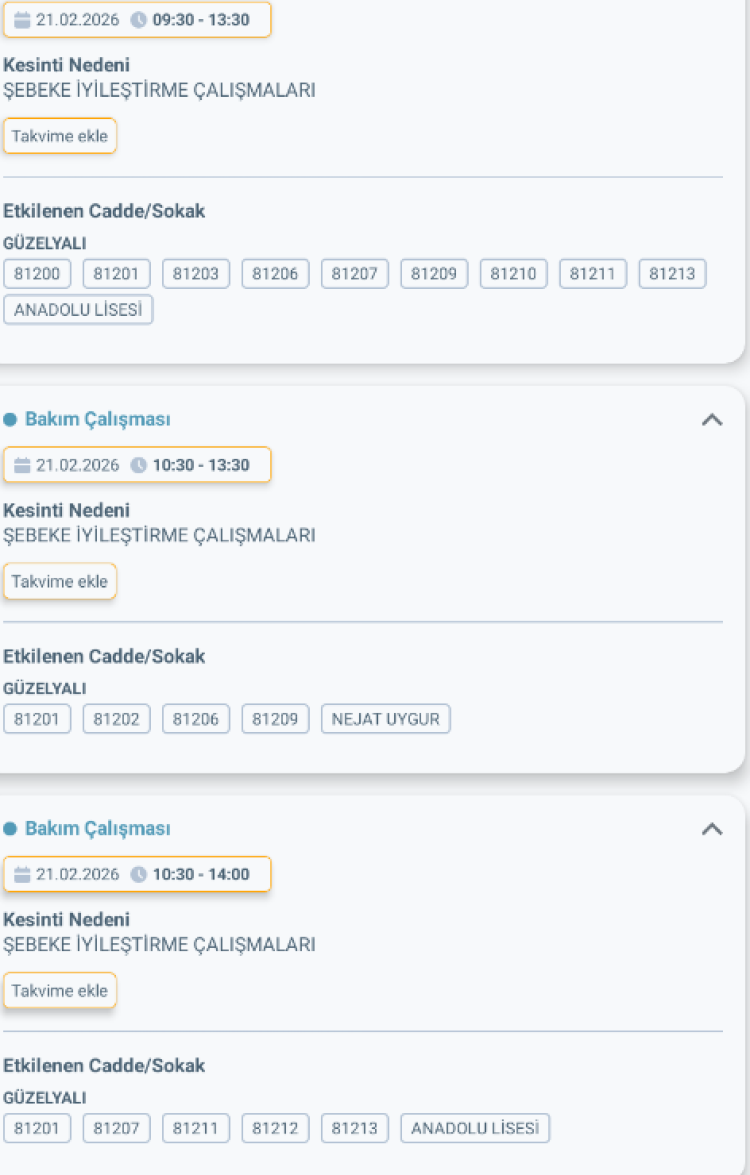Click Takvime ekle in the 10:30 - 14:00 card

[59, 990]
